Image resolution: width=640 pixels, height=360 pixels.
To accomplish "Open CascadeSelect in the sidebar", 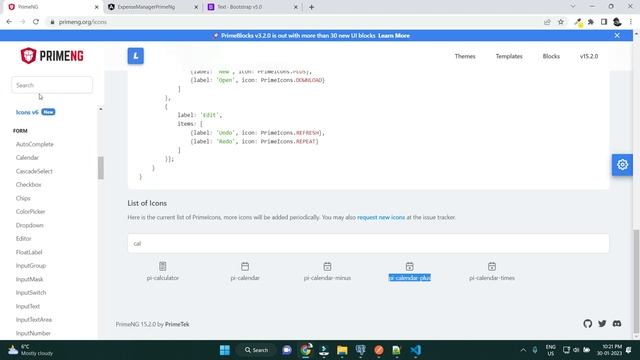I will click(x=34, y=171).
